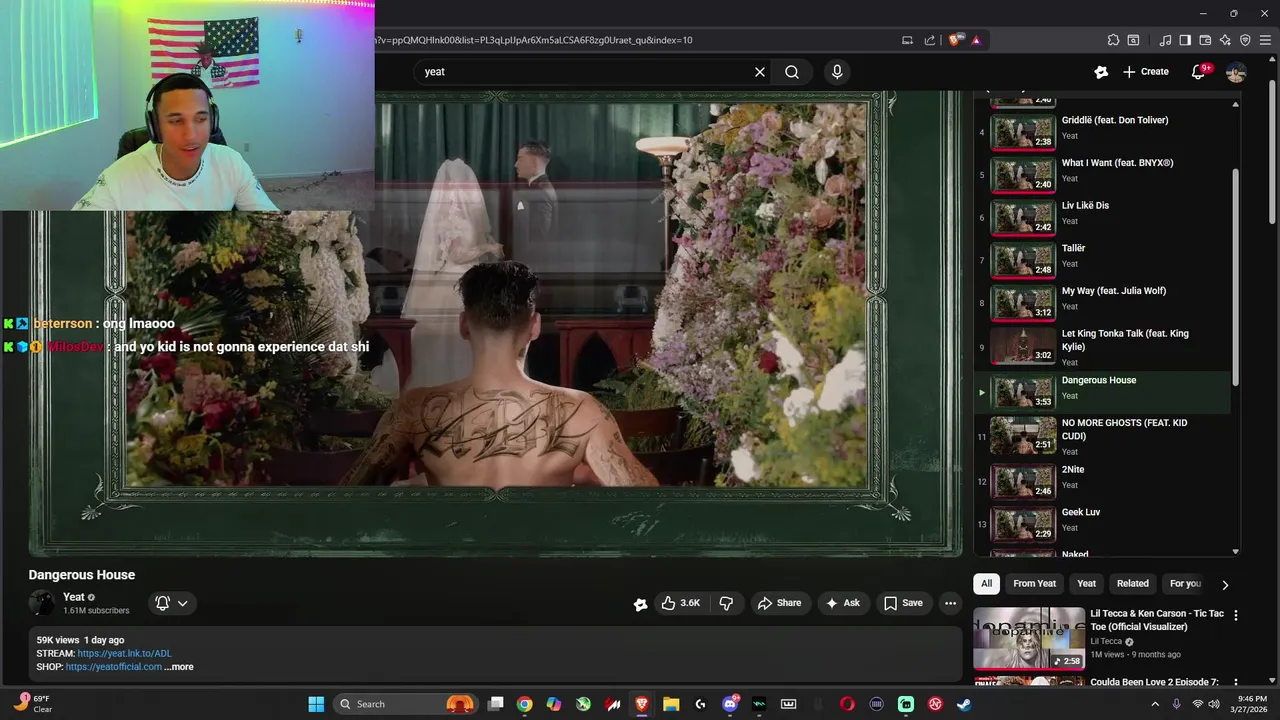Clear the YouTube search field text
Viewport: 1280px width, 720px height.
pyautogui.click(x=760, y=72)
